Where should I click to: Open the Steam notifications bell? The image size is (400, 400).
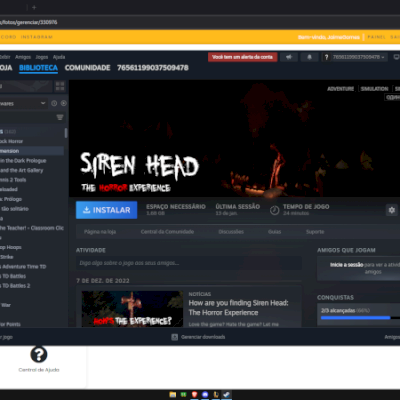309,57
